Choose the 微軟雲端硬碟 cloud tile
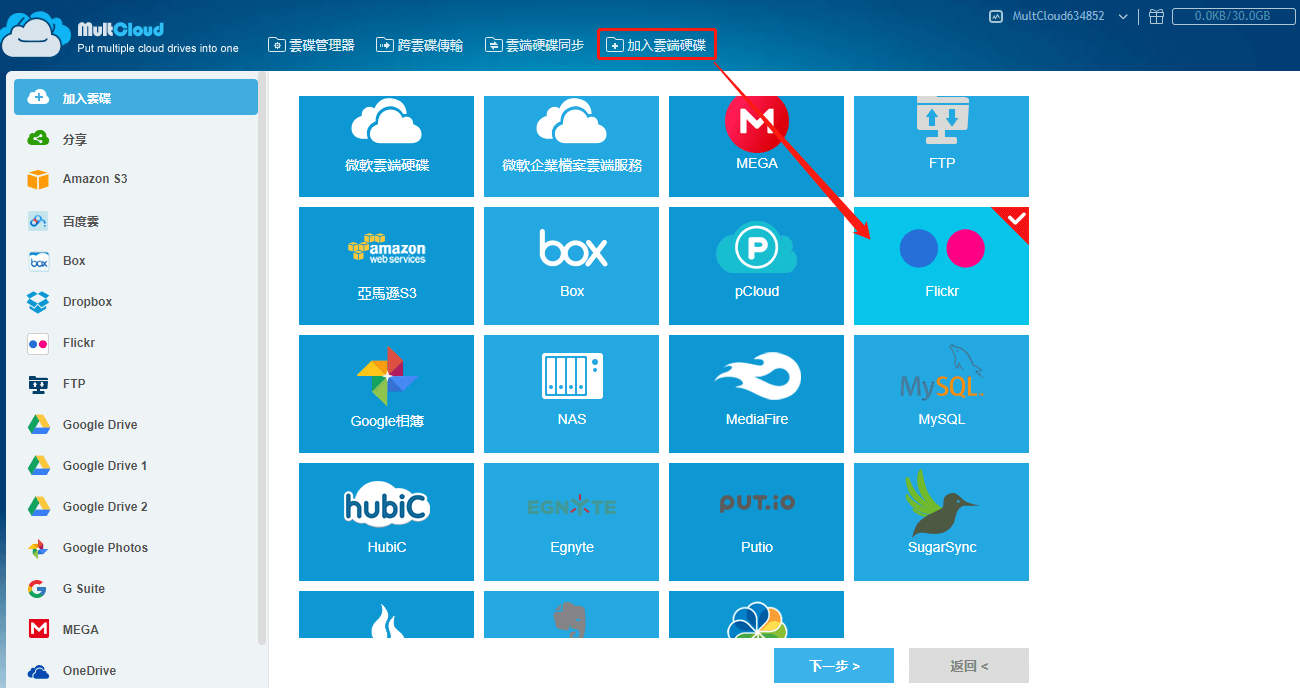 386,146
